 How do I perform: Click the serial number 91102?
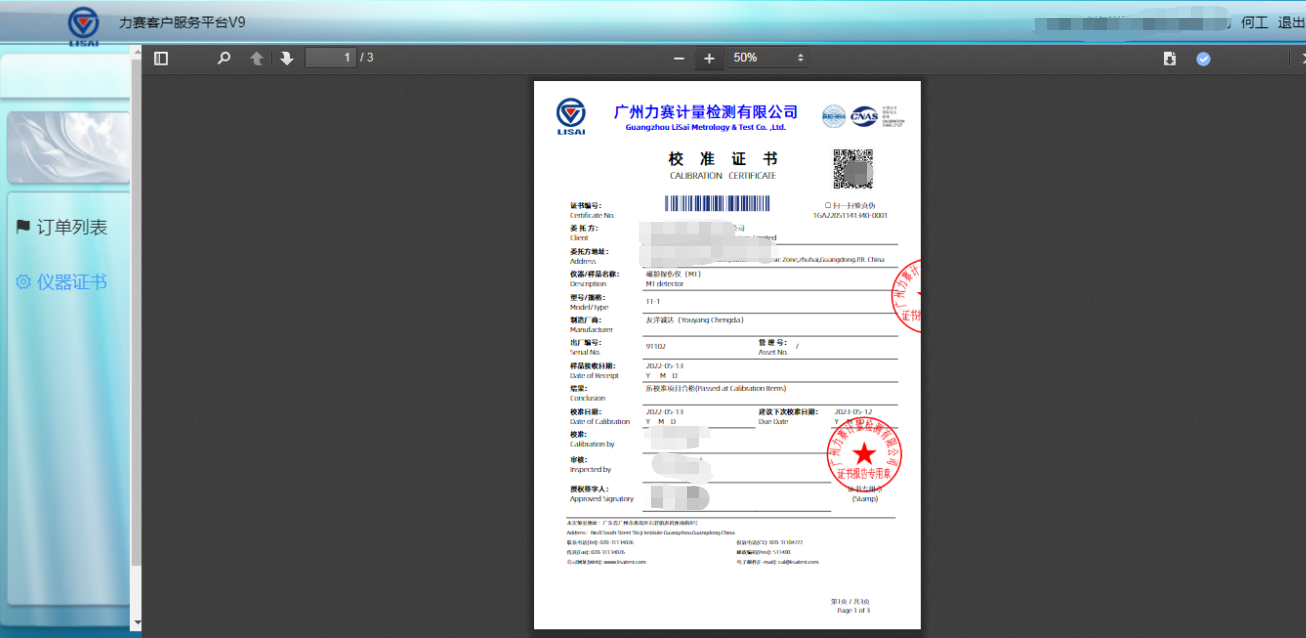(655, 346)
